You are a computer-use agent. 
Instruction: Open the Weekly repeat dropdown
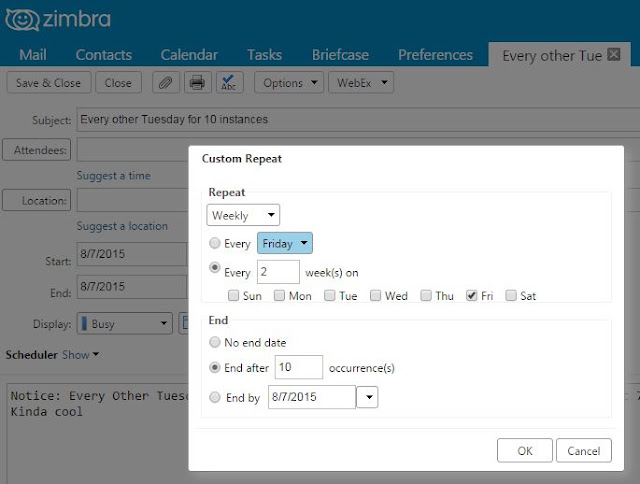243,215
